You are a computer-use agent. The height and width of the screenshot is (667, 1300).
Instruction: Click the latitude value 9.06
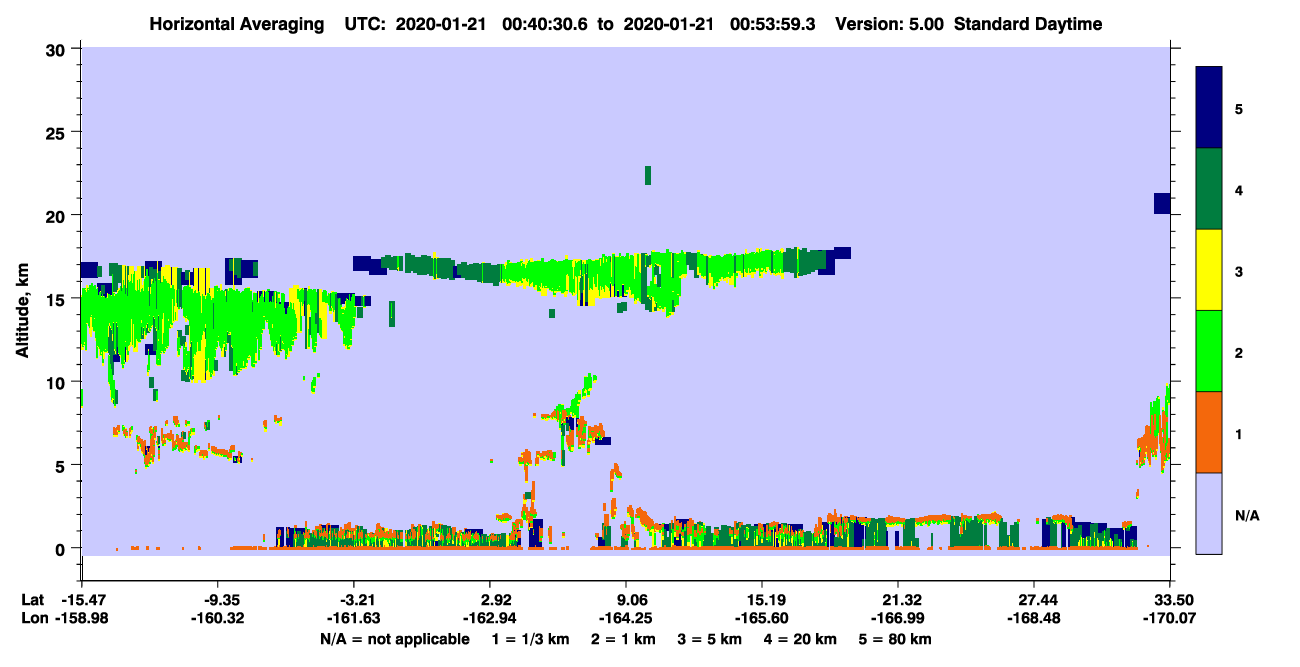coord(632,600)
